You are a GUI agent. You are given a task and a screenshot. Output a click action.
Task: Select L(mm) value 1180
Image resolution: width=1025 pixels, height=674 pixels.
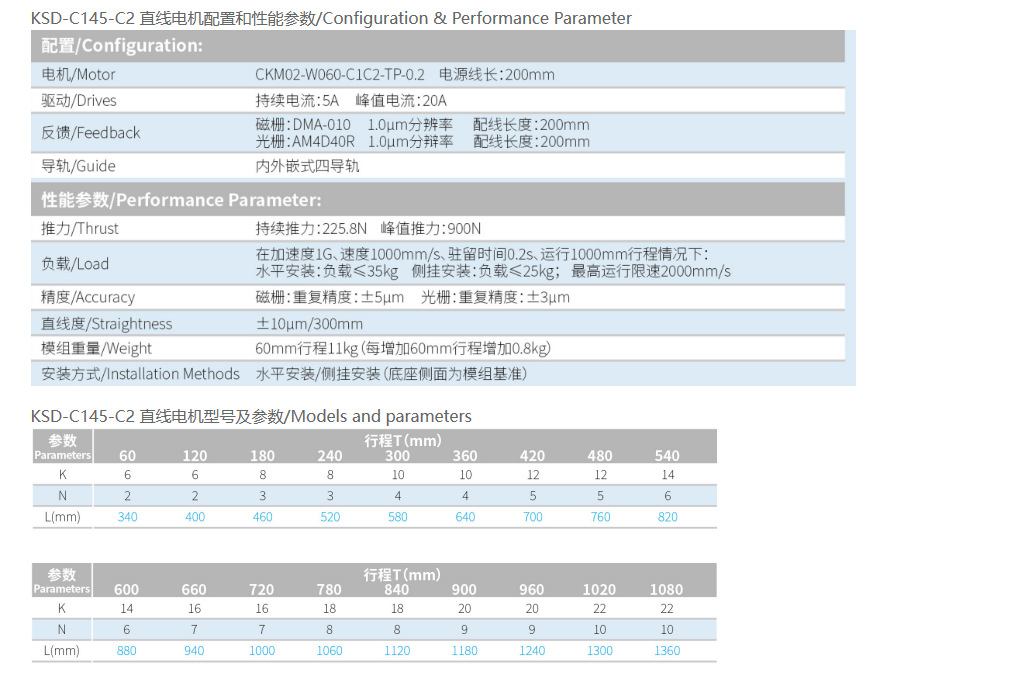click(x=465, y=651)
